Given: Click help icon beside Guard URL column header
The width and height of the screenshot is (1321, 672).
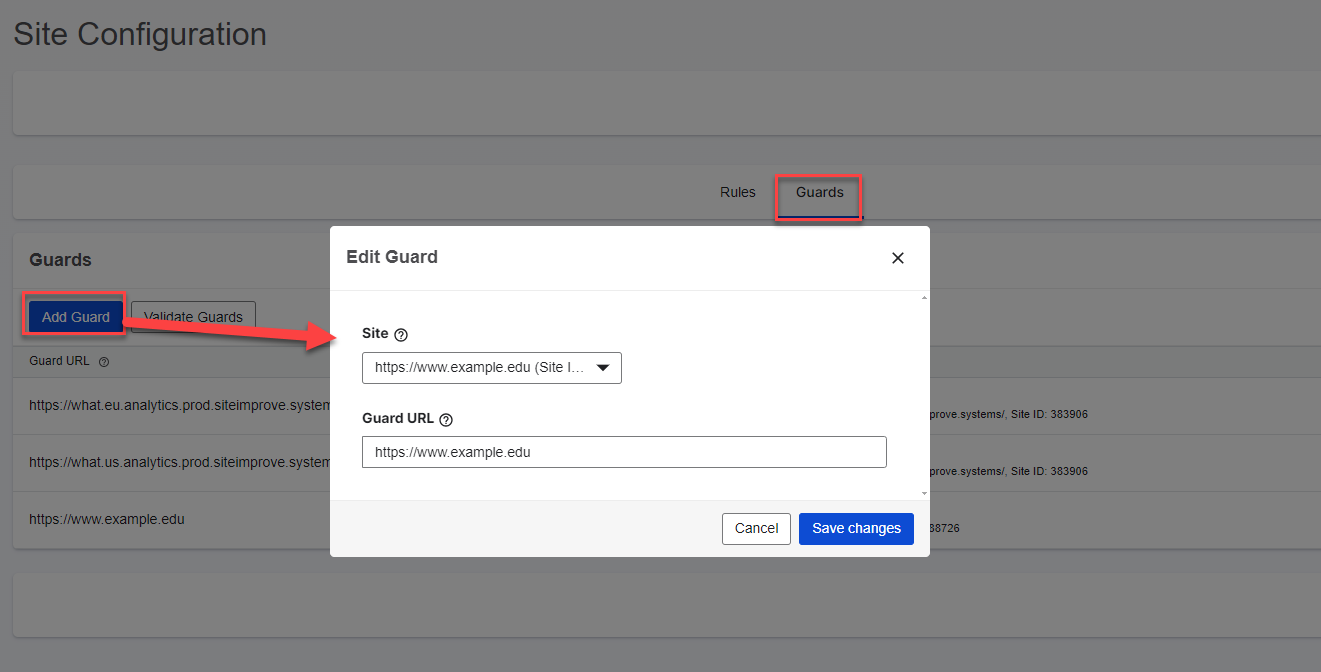Looking at the screenshot, I should click(104, 362).
